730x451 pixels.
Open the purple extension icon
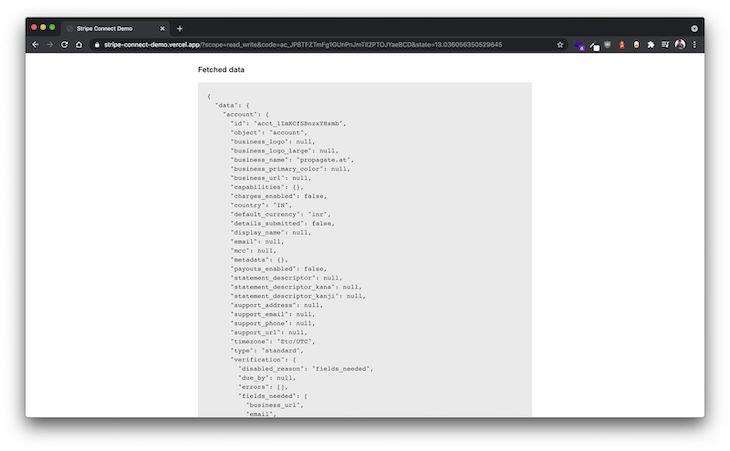tap(579, 45)
